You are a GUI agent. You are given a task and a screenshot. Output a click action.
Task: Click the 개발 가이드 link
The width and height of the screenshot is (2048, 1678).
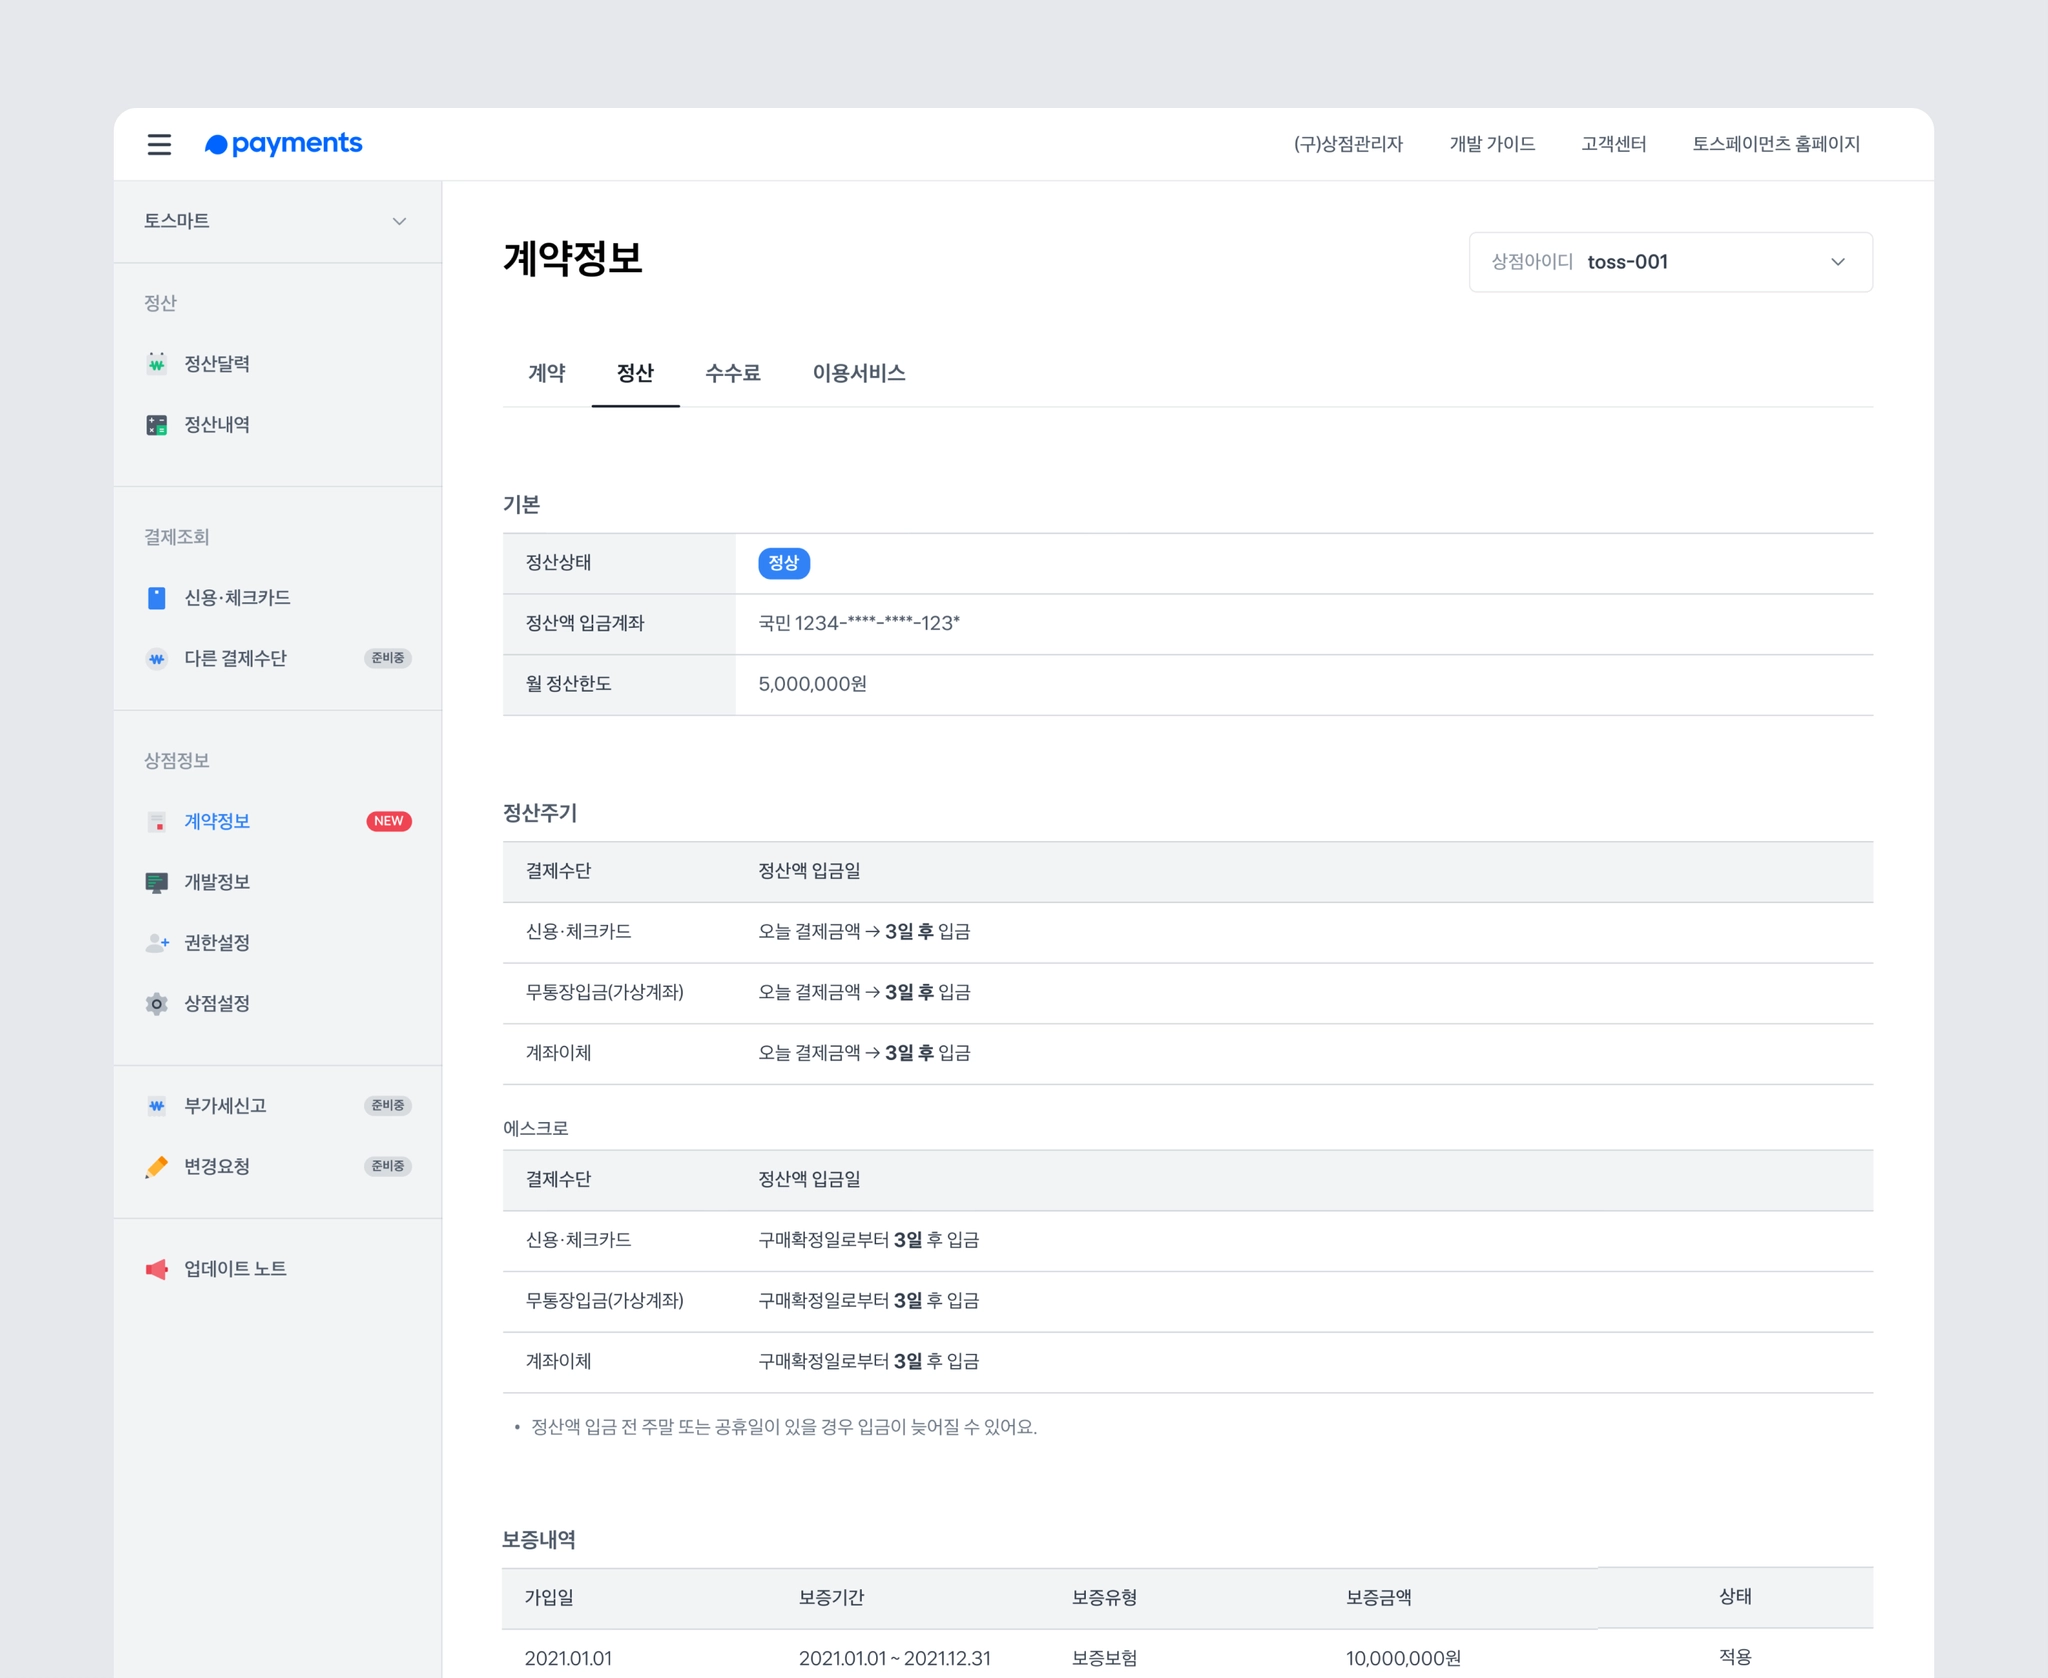tap(1491, 144)
